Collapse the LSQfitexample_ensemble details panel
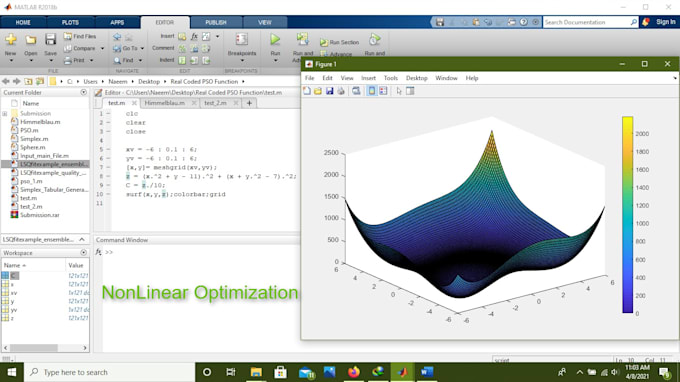680x382 pixels. (82, 239)
